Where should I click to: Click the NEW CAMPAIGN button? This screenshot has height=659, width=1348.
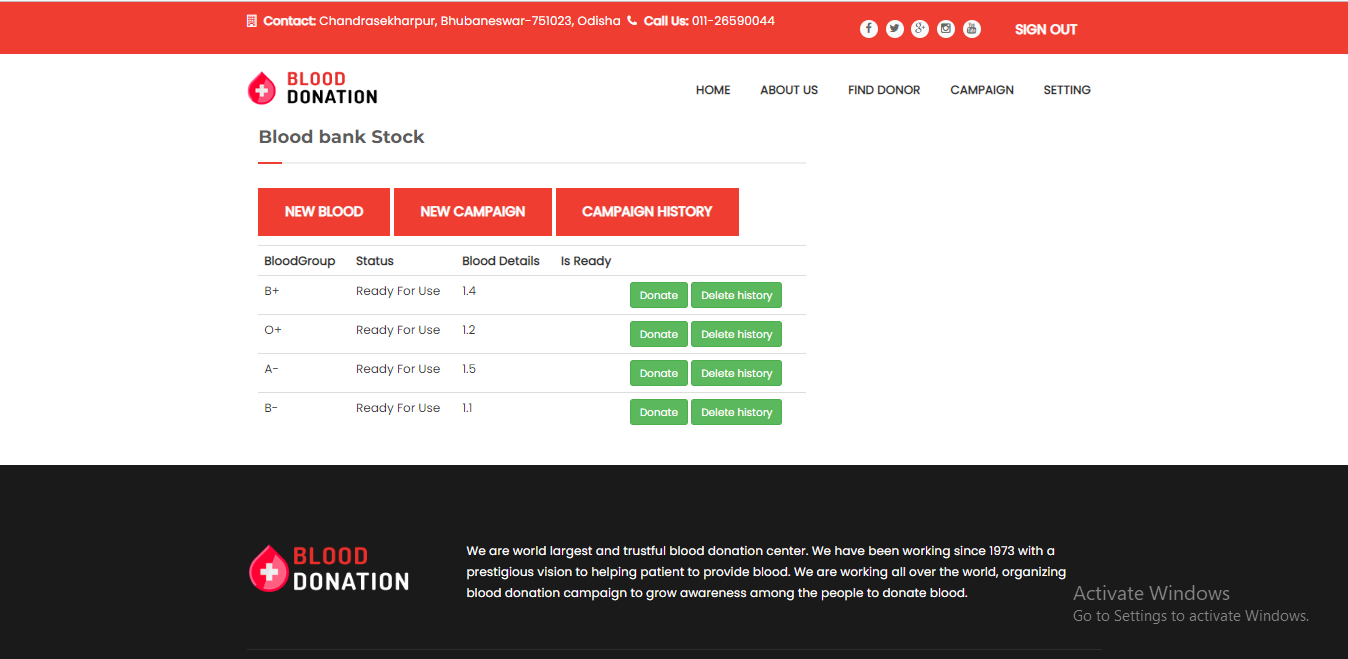pos(472,211)
